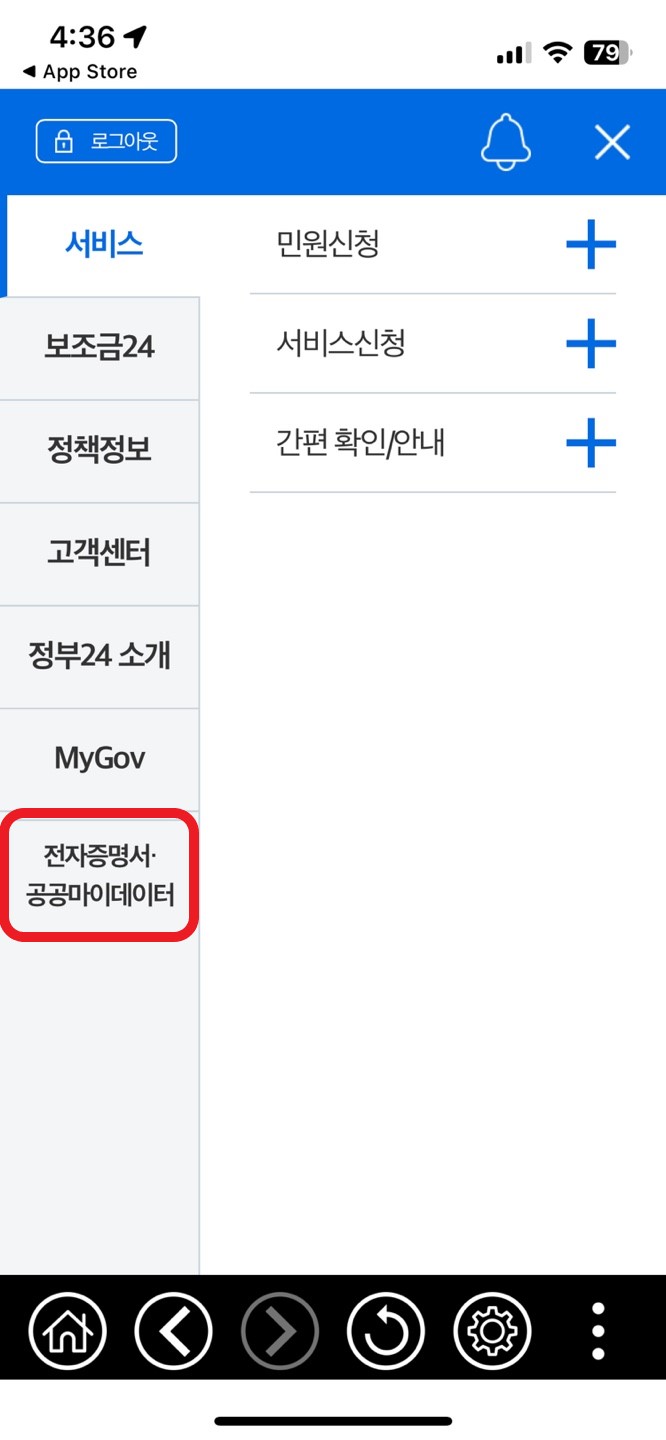Open 전자증명서·공공마이데이터 menu item
Image resolution: width=666 pixels, height=1440 pixels.
(100, 875)
